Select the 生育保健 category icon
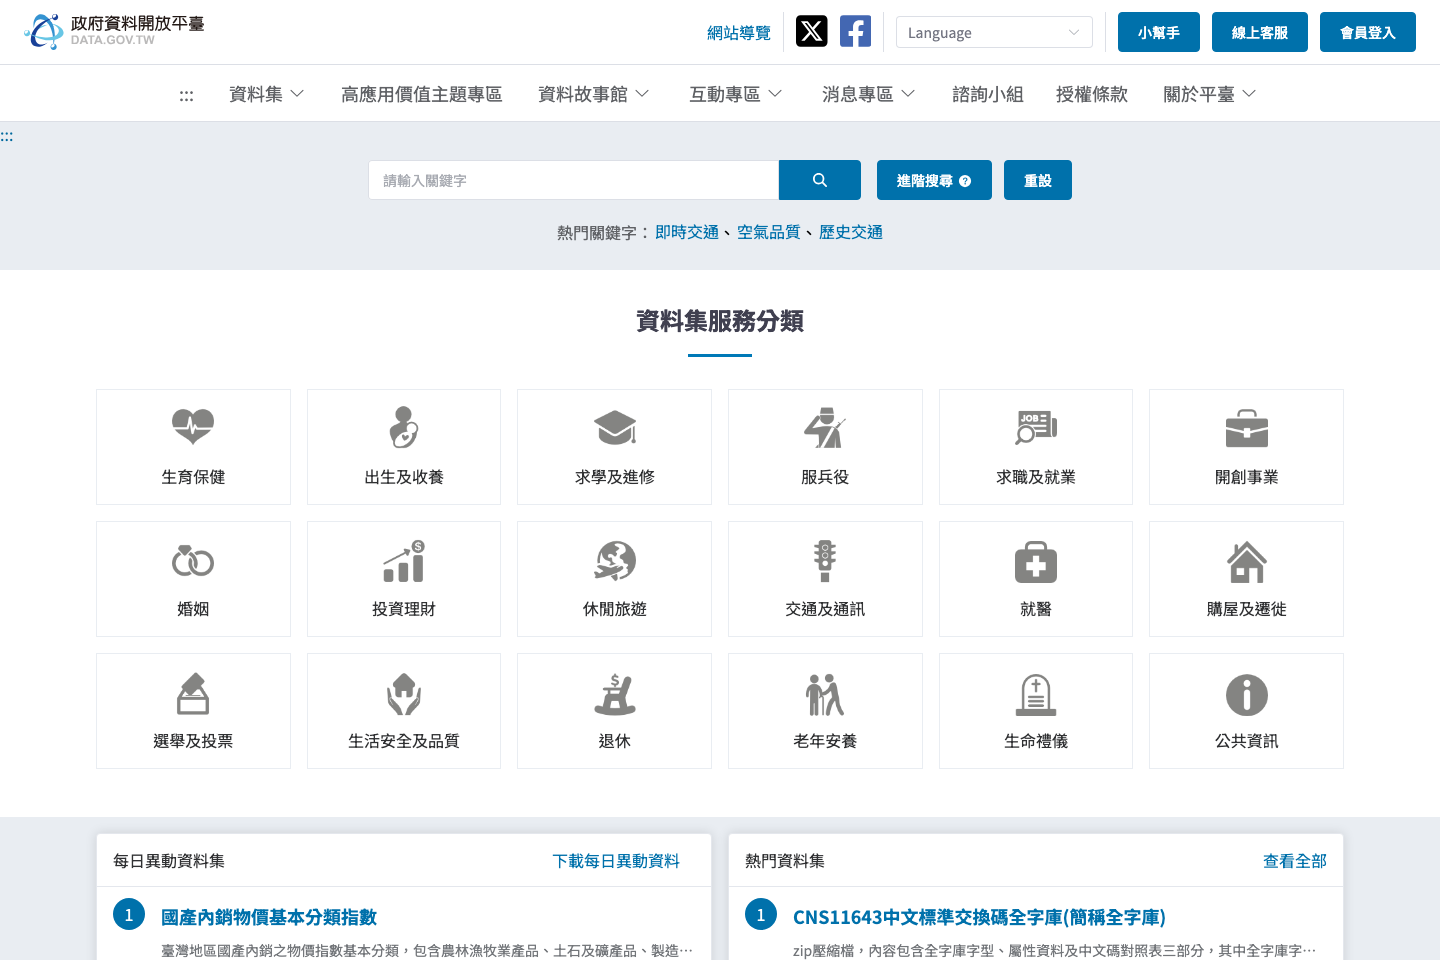Viewport: 1440px width, 960px height. point(193,427)
